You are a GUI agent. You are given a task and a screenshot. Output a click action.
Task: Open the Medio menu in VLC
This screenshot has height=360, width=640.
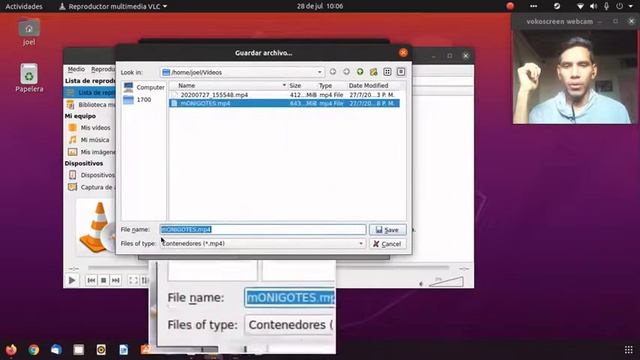click(76, 69)
